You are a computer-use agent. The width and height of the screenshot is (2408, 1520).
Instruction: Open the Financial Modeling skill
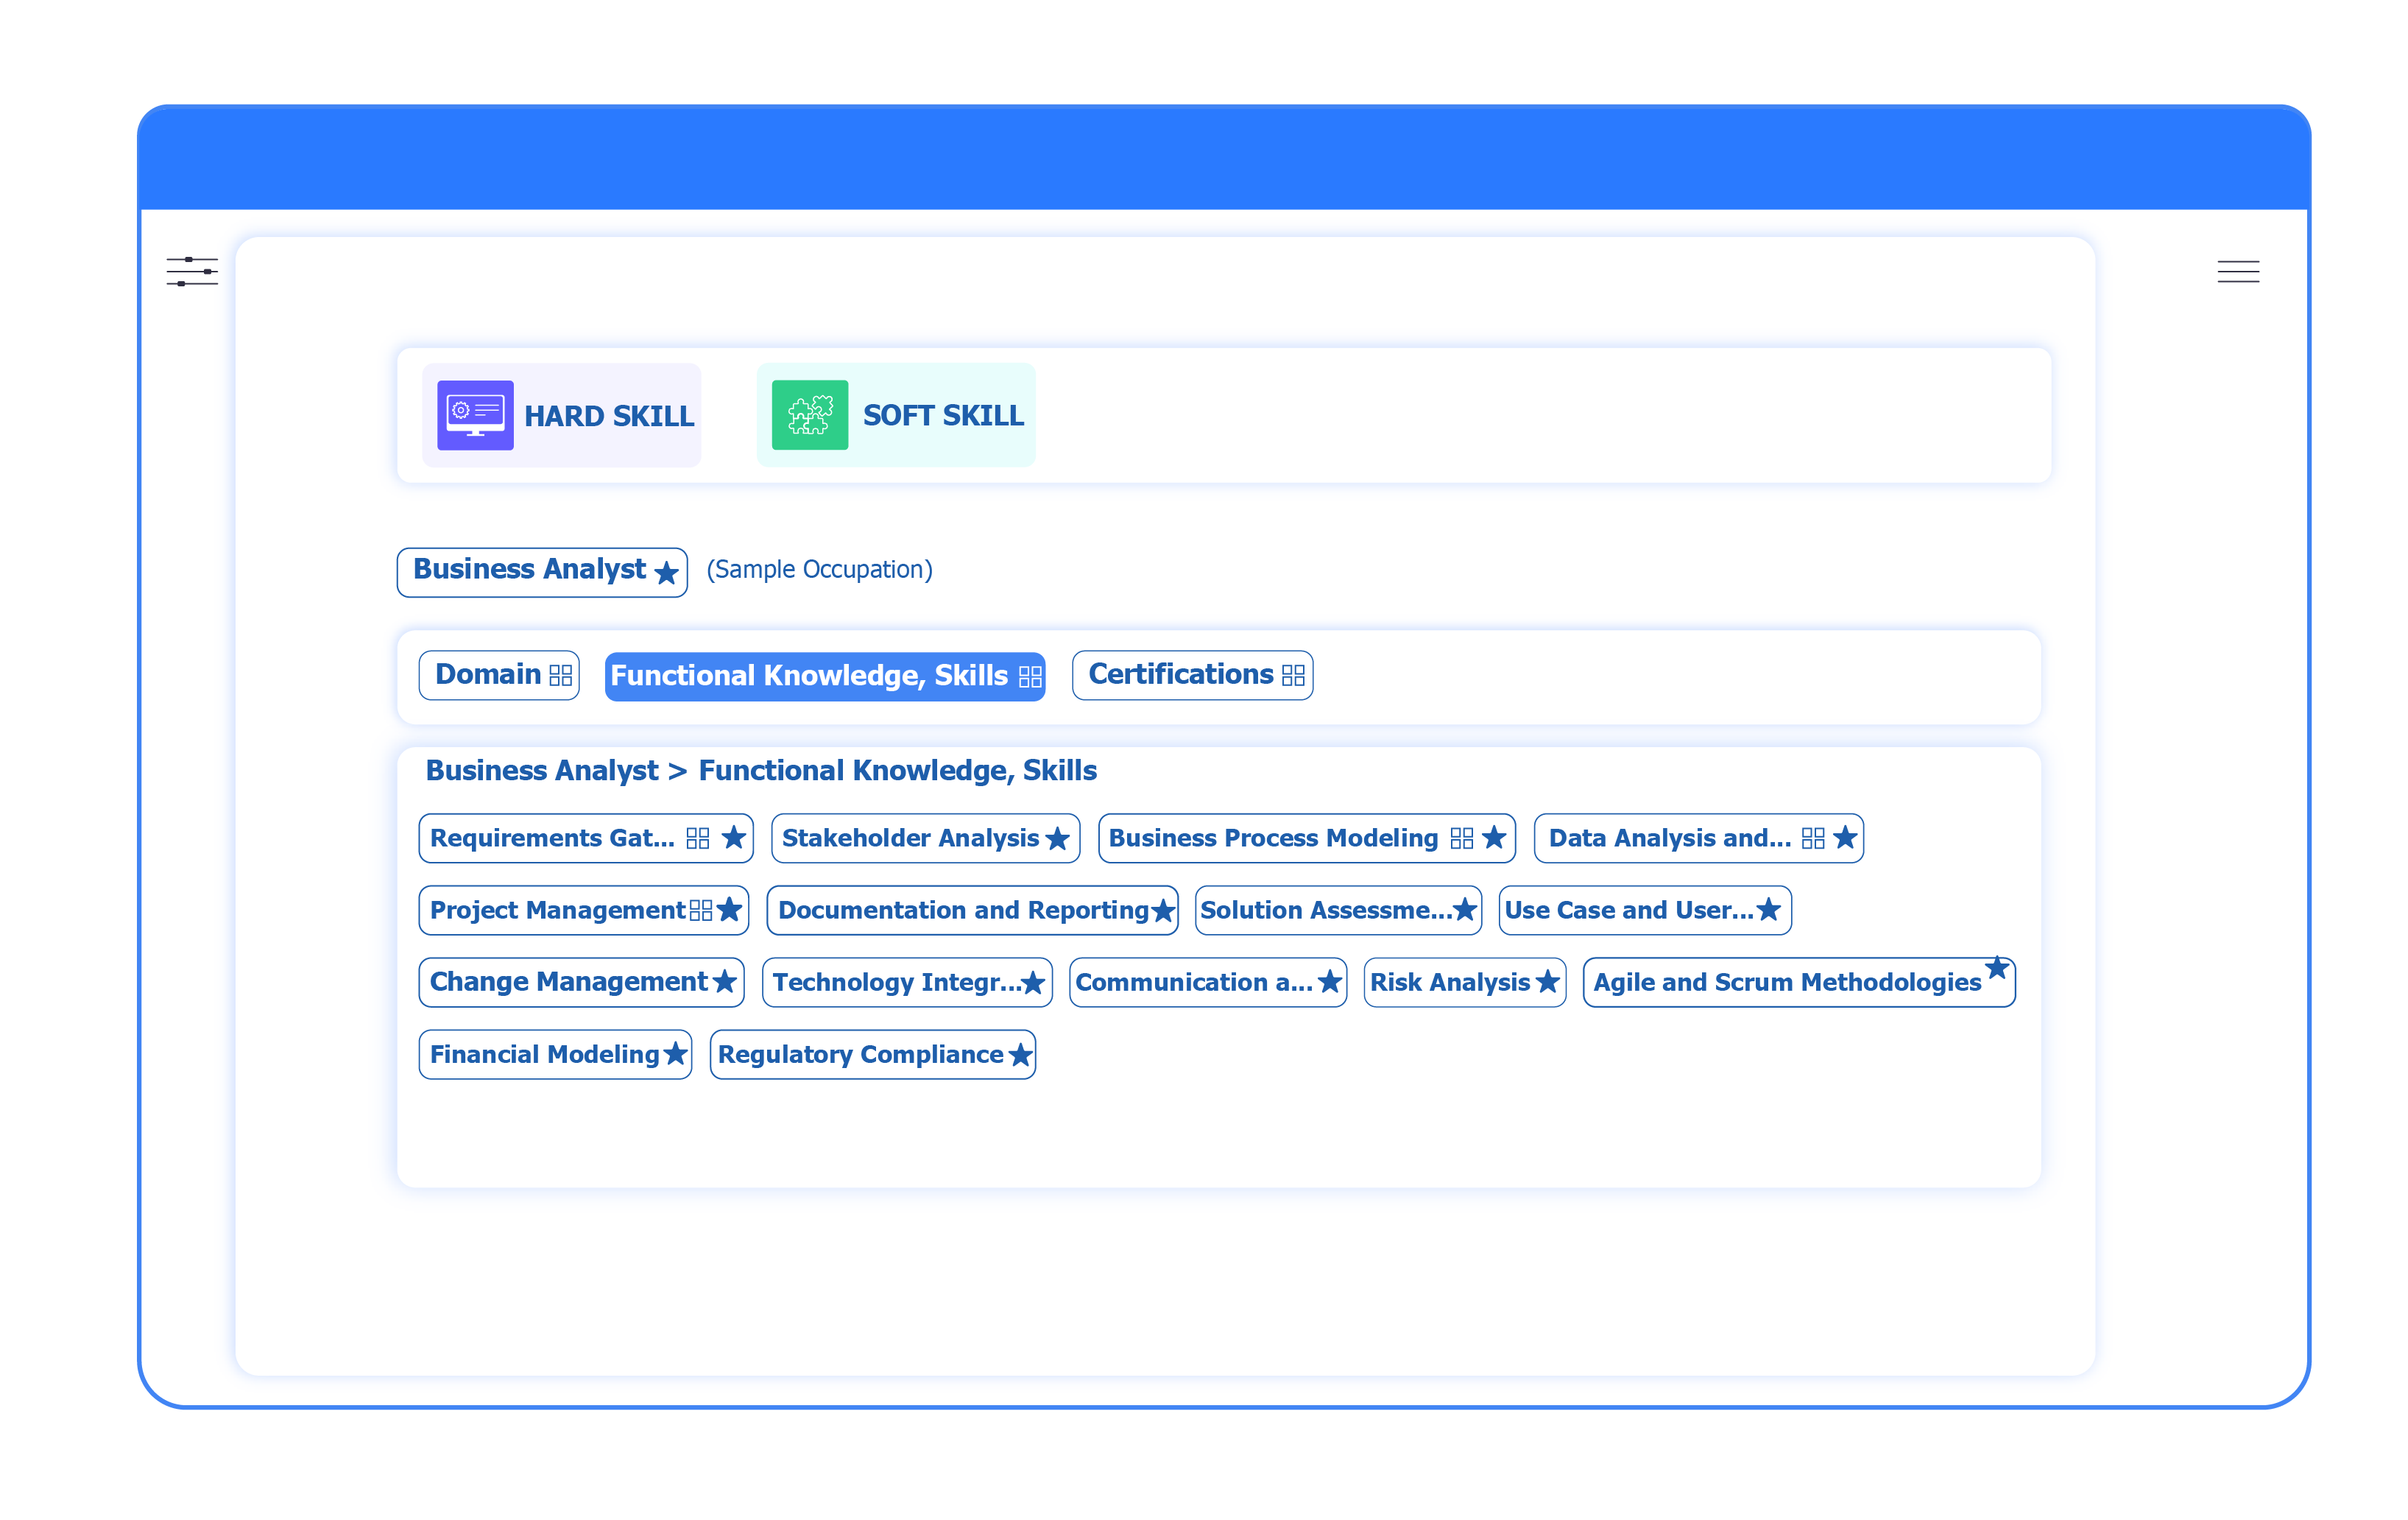click(555, 1054)
